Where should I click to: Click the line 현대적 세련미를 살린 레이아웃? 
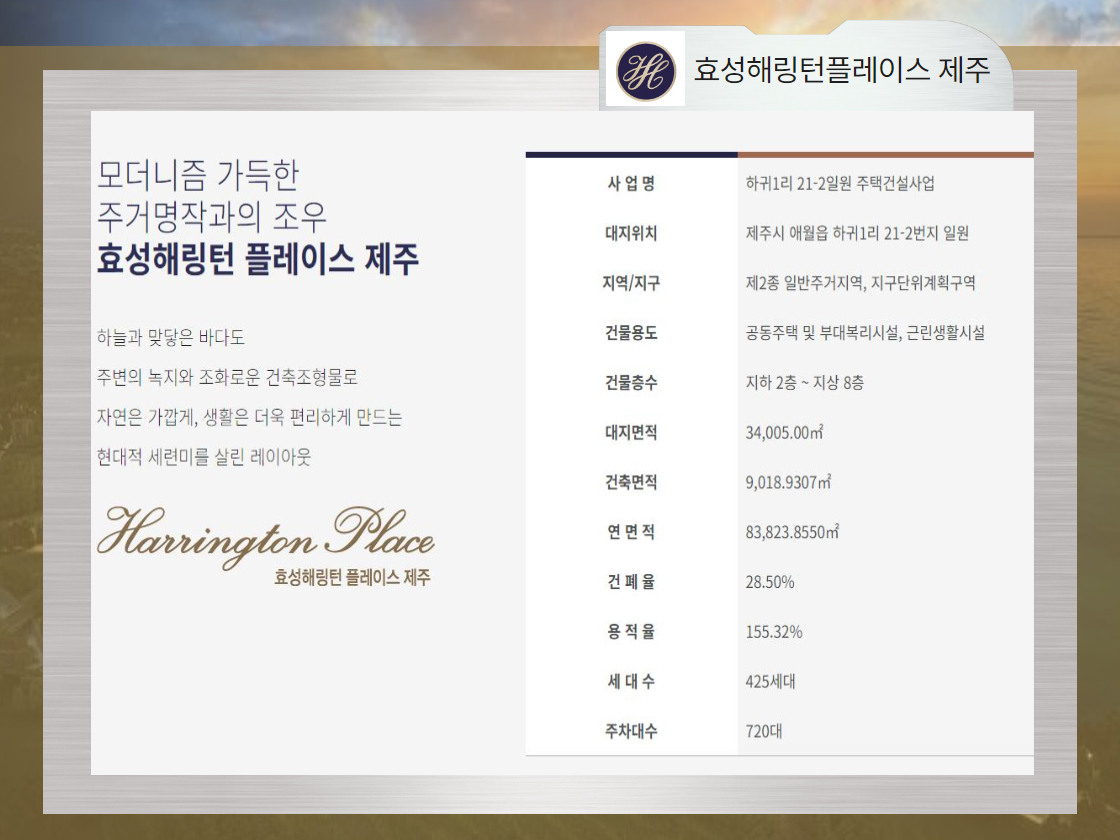[x=204, y=457]
